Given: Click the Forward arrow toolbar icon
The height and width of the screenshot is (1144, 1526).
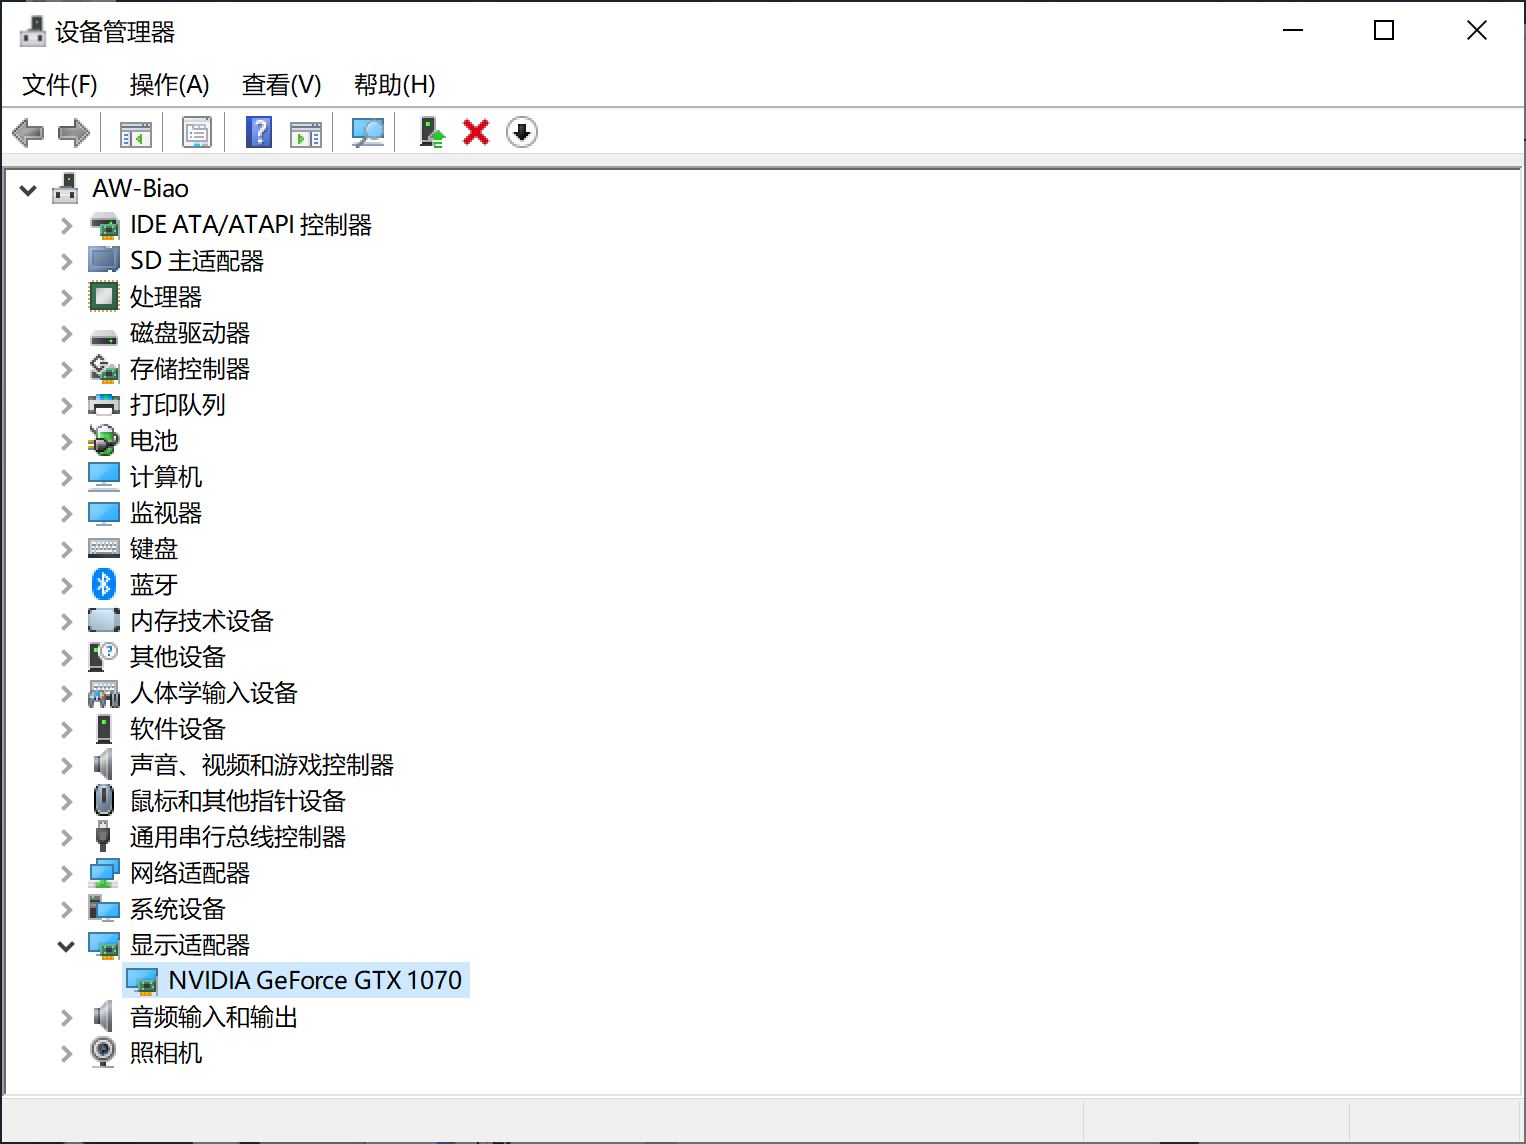Looking at the screenshot, I should (x=74, y=132).
